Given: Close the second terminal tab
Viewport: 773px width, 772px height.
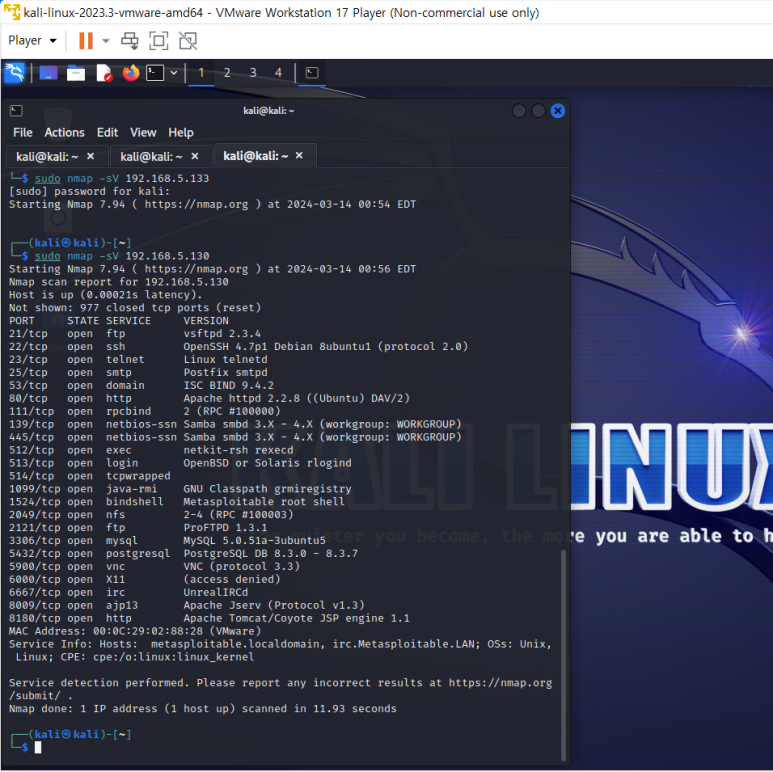Looking at the screenshot, I should pos(195,156).
